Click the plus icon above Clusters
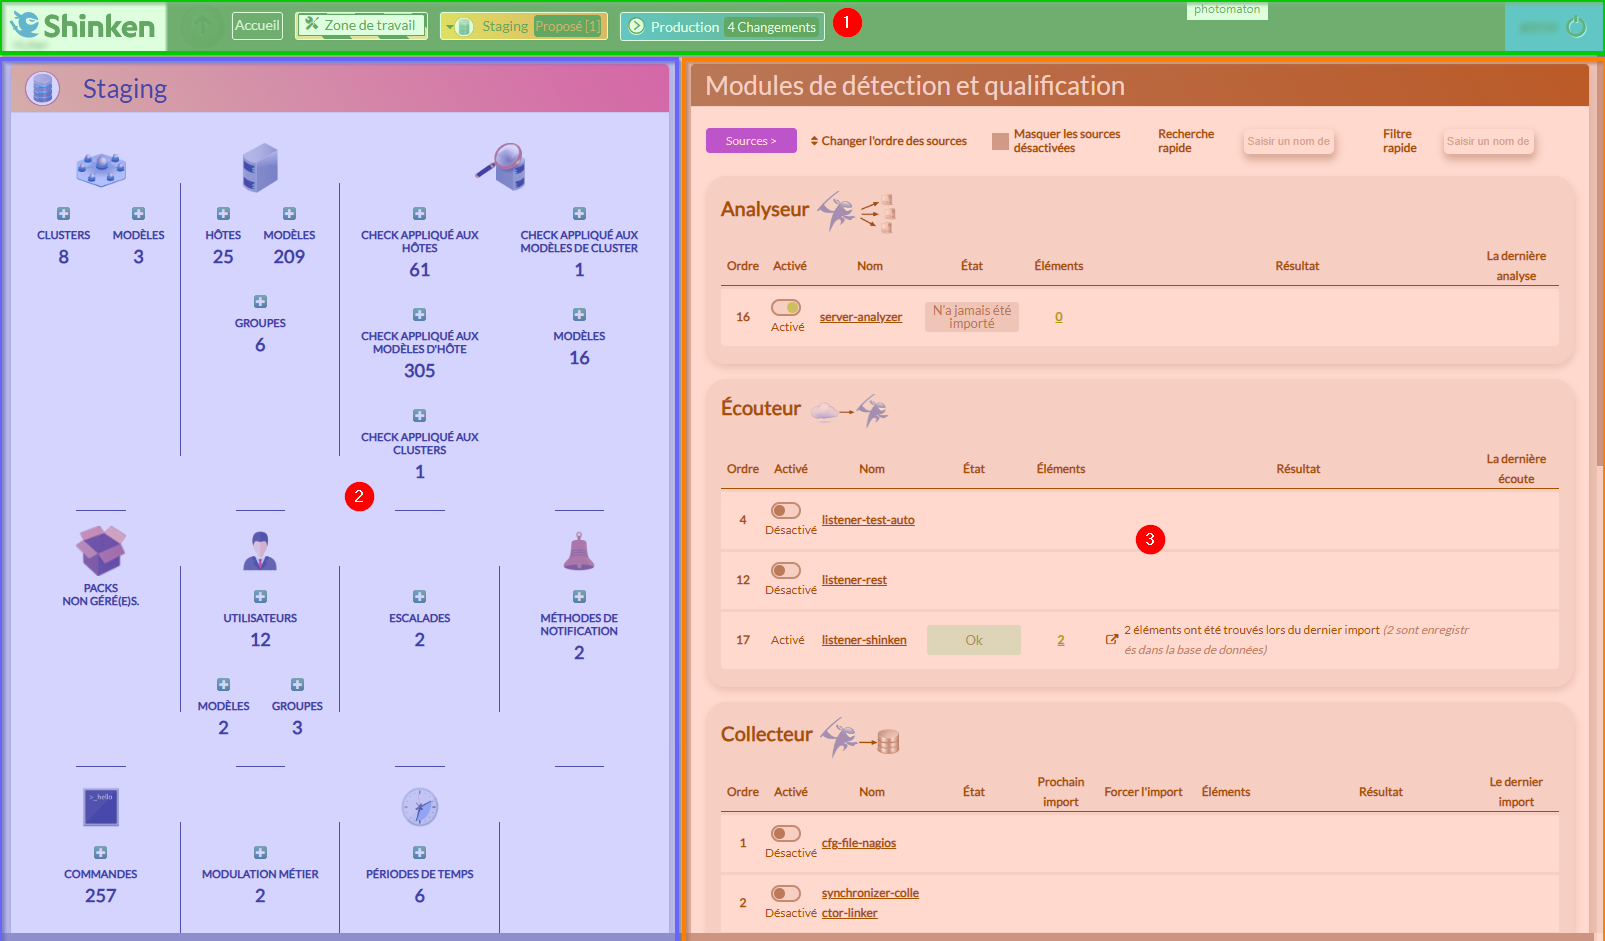This screenshot has width=1605, height=941. (63, 213)
